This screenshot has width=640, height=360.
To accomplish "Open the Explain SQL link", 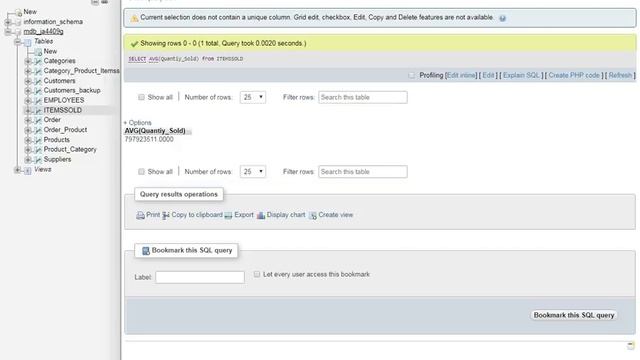I will coord(521,76).
